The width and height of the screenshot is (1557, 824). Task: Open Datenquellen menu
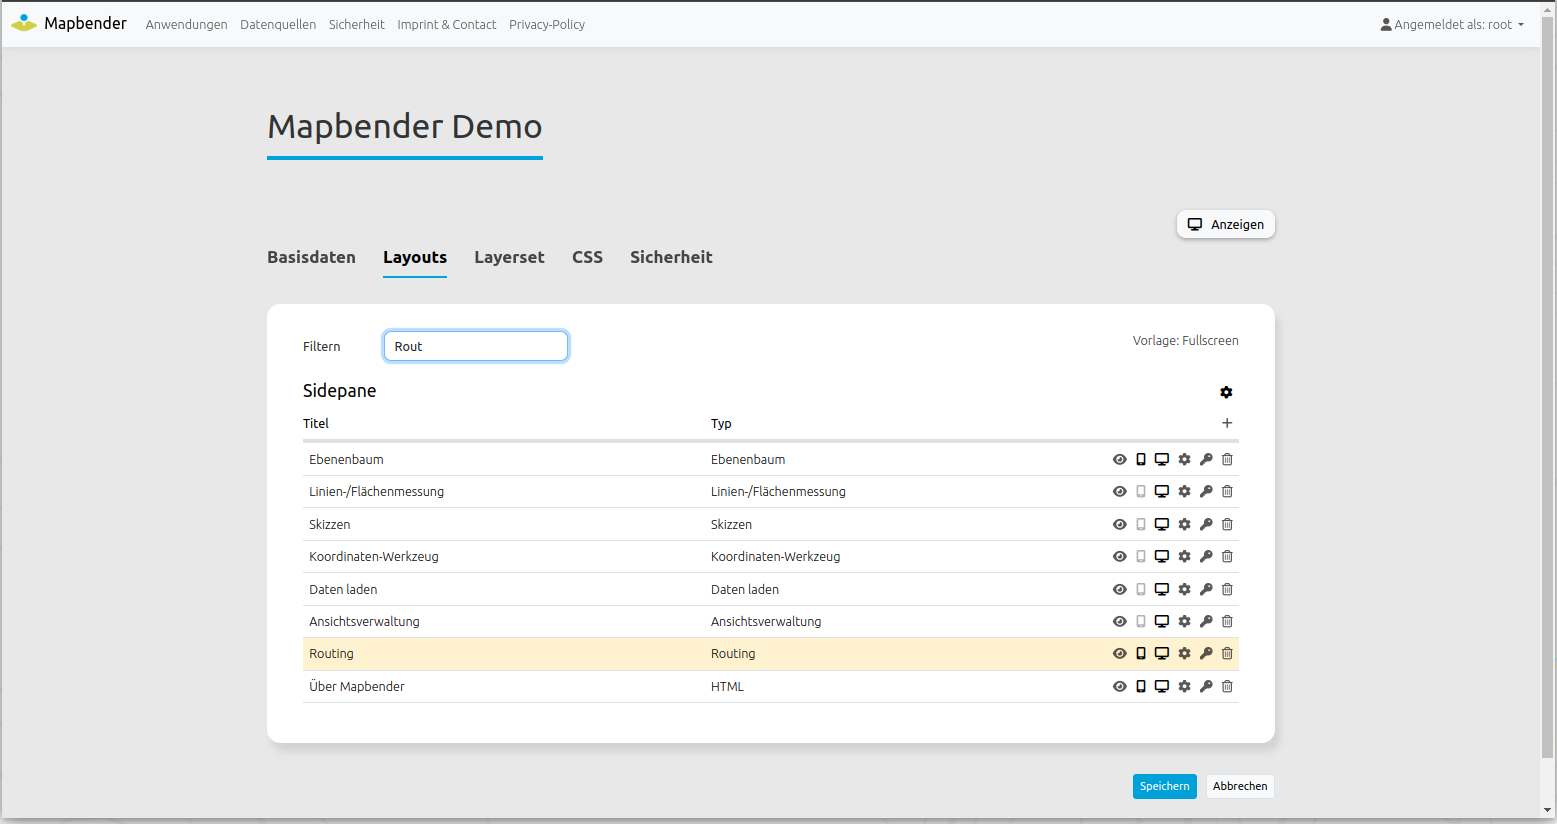pyautogui.click(x=278, y=24)
